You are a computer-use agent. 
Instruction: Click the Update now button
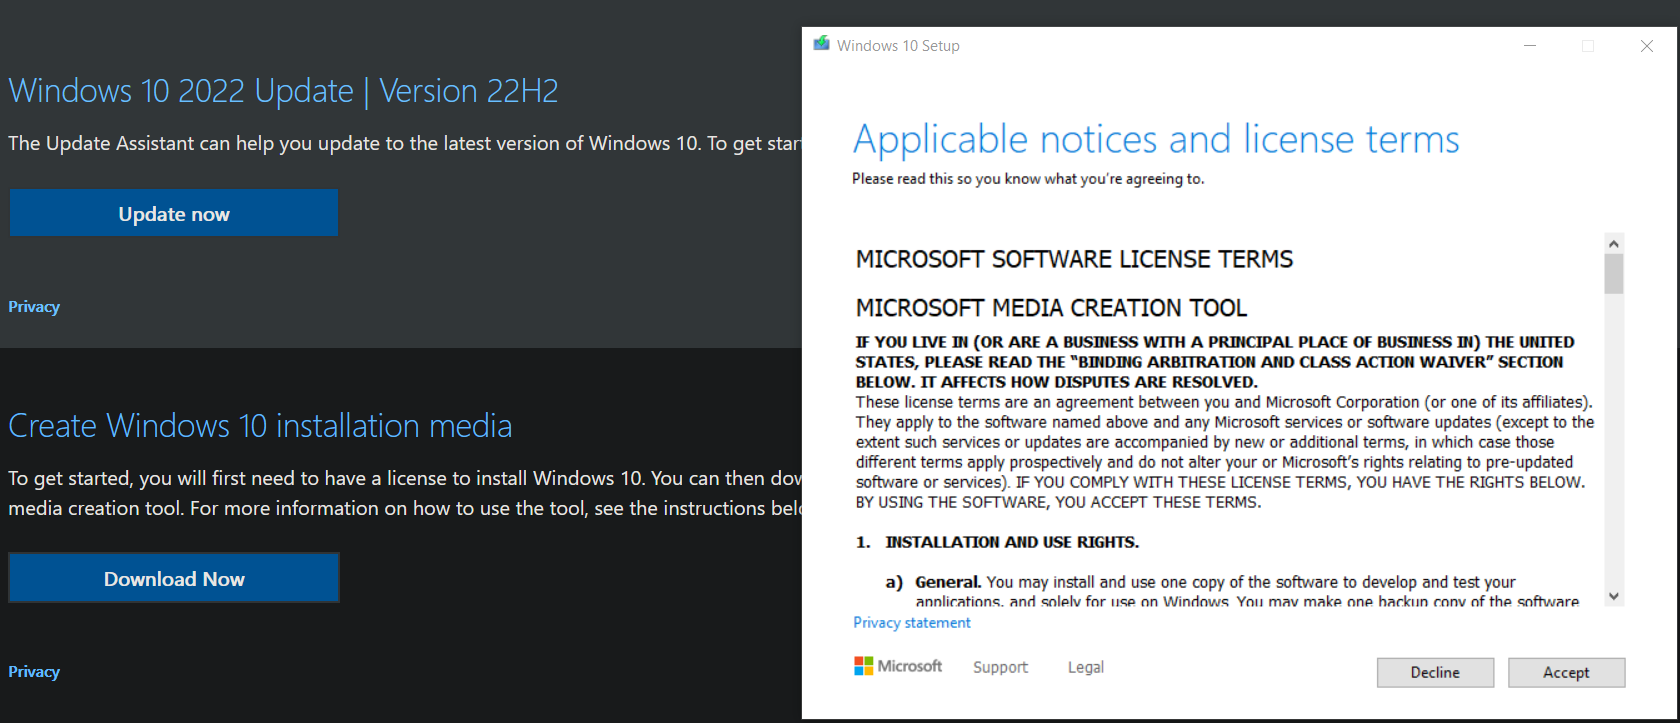pyautogui.click(x=174, y=213)
